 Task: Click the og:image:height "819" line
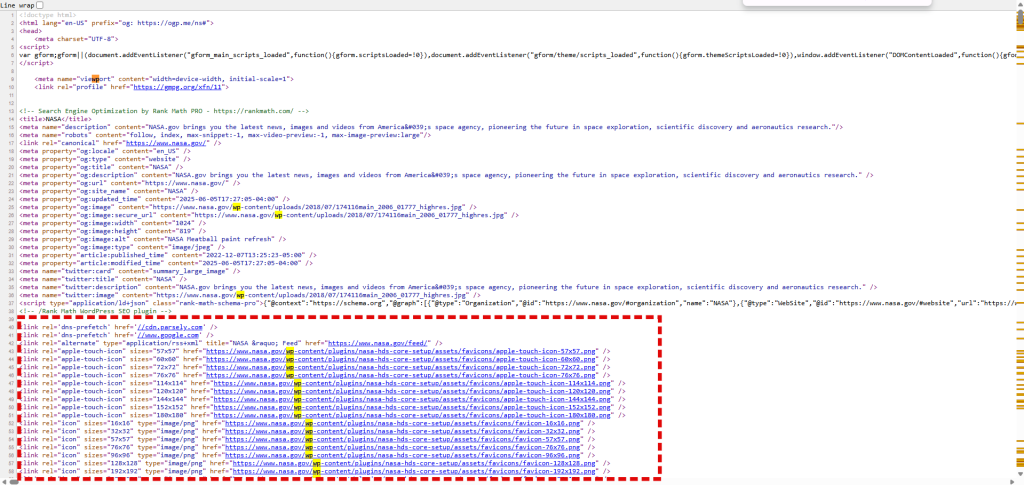(111, 230)
